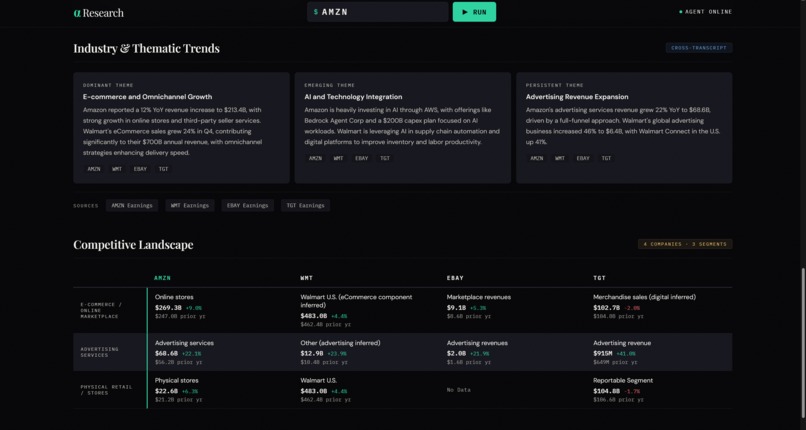Viewport: 806px width, 430px height.
Task: Click the Advertising Revenue Expansion card title
Action: pos(577,97)
